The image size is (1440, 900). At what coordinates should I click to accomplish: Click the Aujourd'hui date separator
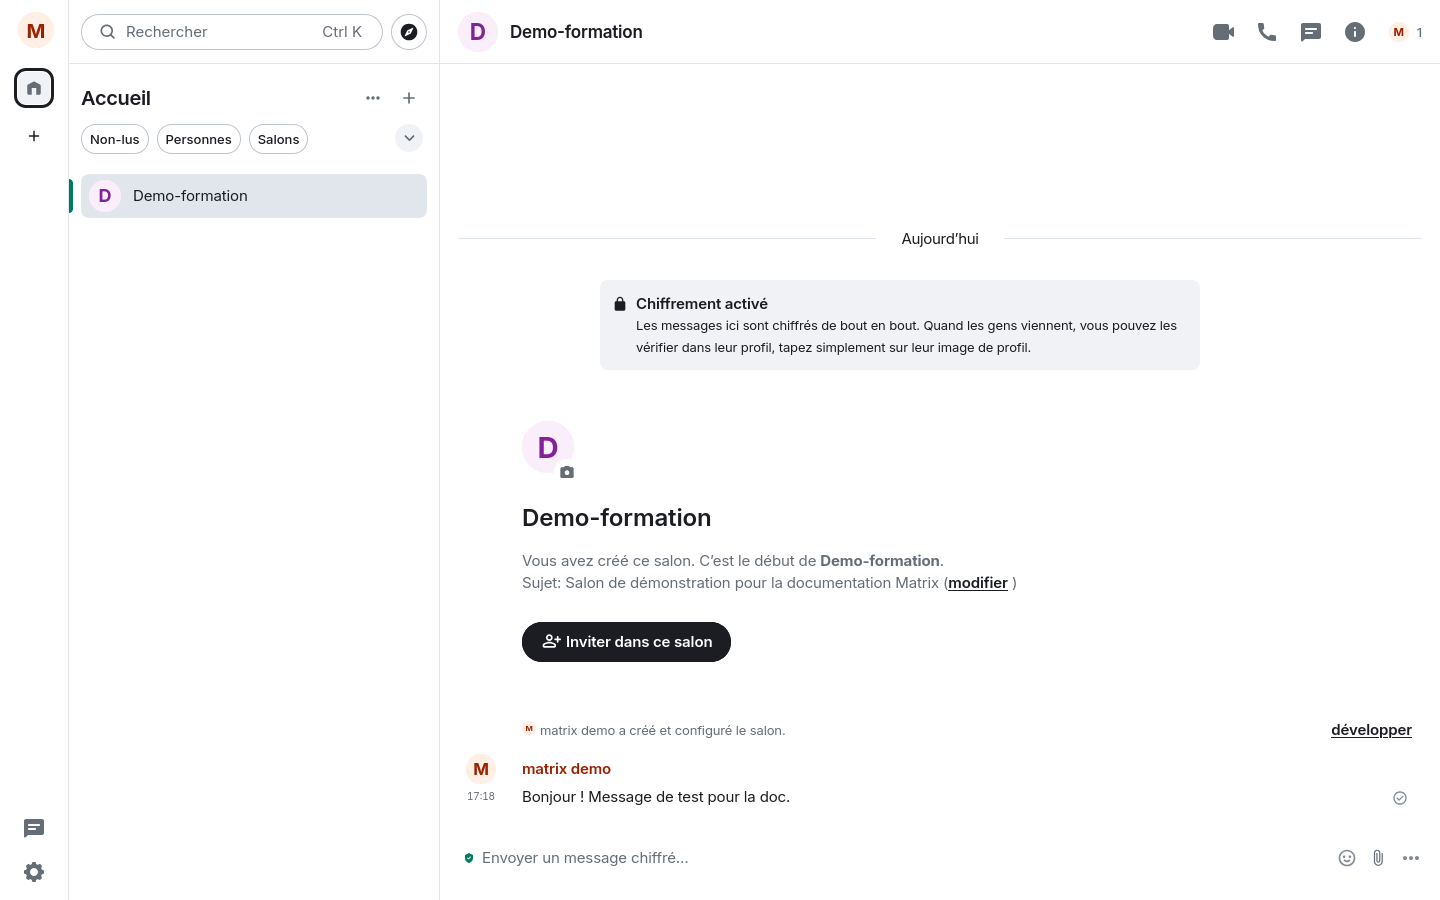(x=940, y=239)
